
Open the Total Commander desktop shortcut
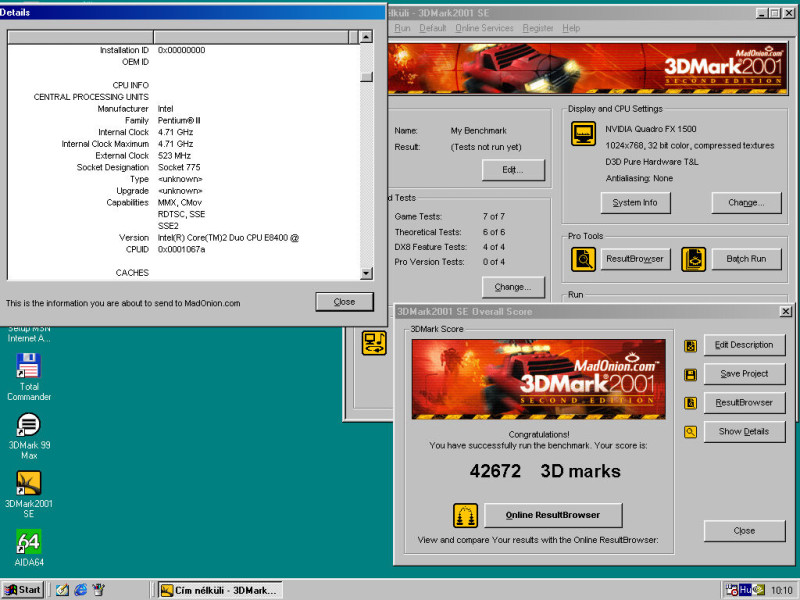coord(29,377)
